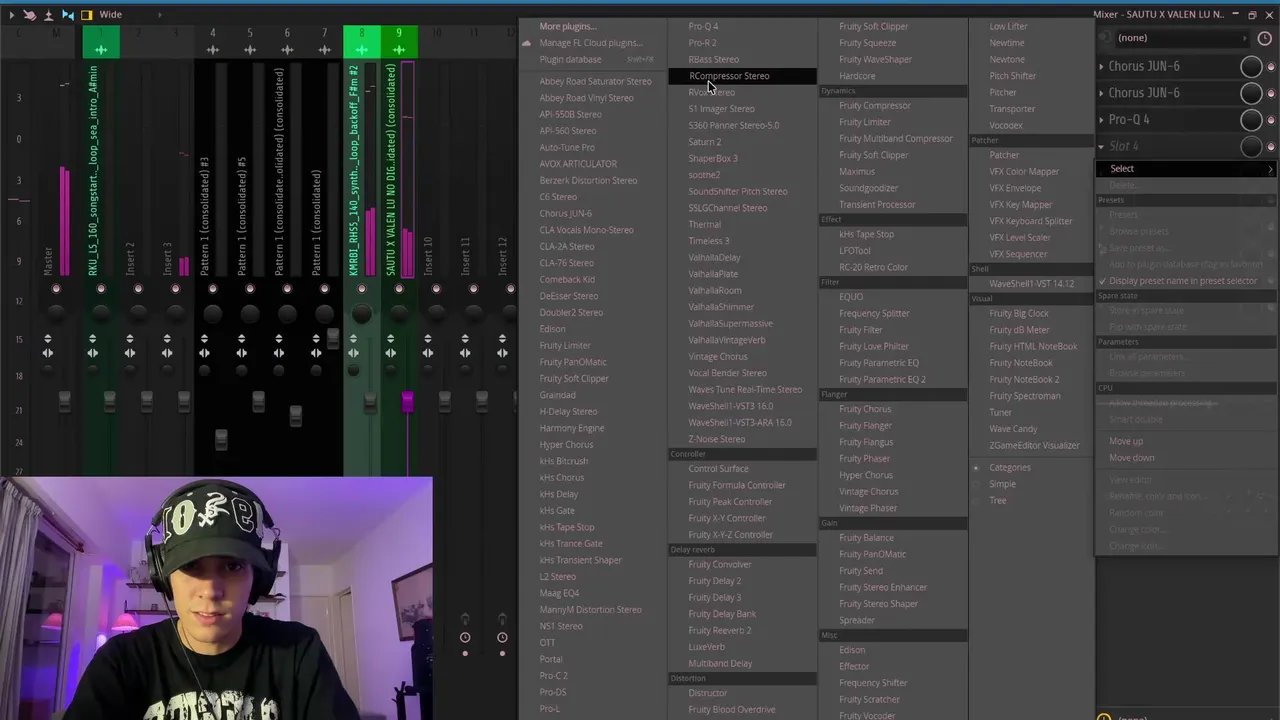
Task: Choose Auto-Tune Pro plugin
Action: point(566,147)
